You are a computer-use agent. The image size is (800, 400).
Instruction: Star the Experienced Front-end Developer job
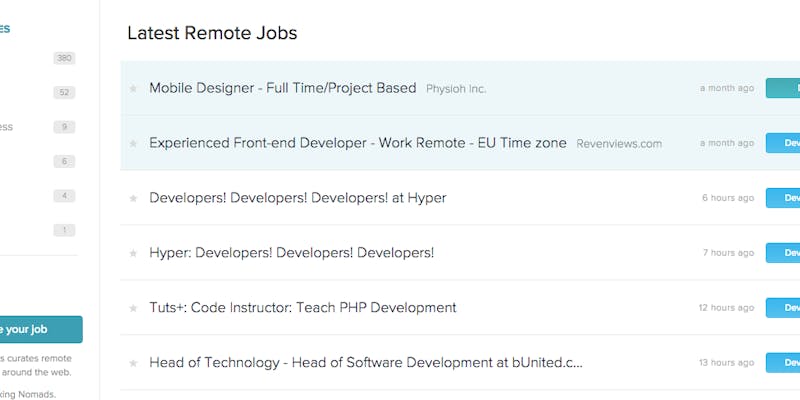[133, 144]
